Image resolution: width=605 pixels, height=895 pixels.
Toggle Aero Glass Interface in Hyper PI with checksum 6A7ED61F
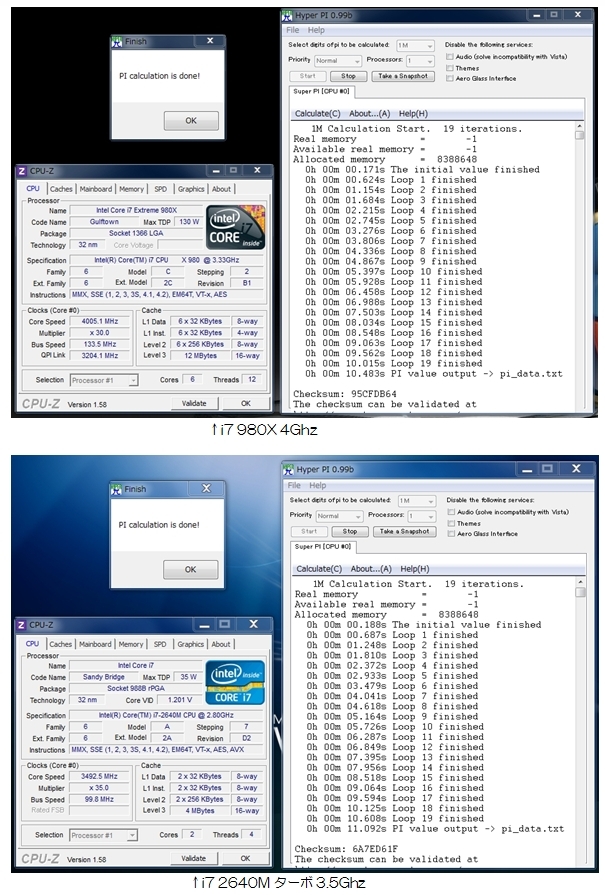pos(451,534)
